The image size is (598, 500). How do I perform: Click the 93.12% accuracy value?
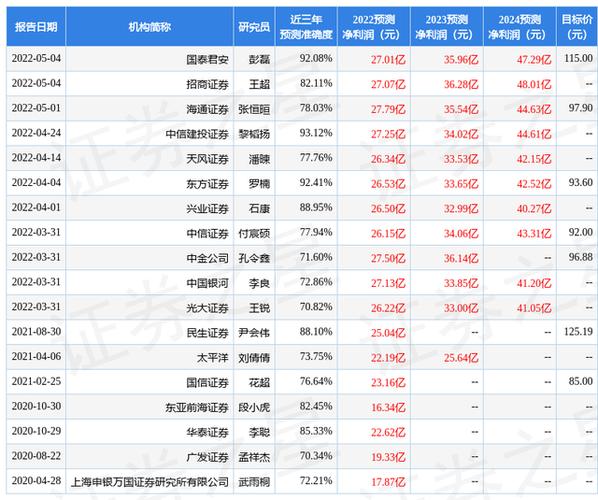click(x=316, y=133)
